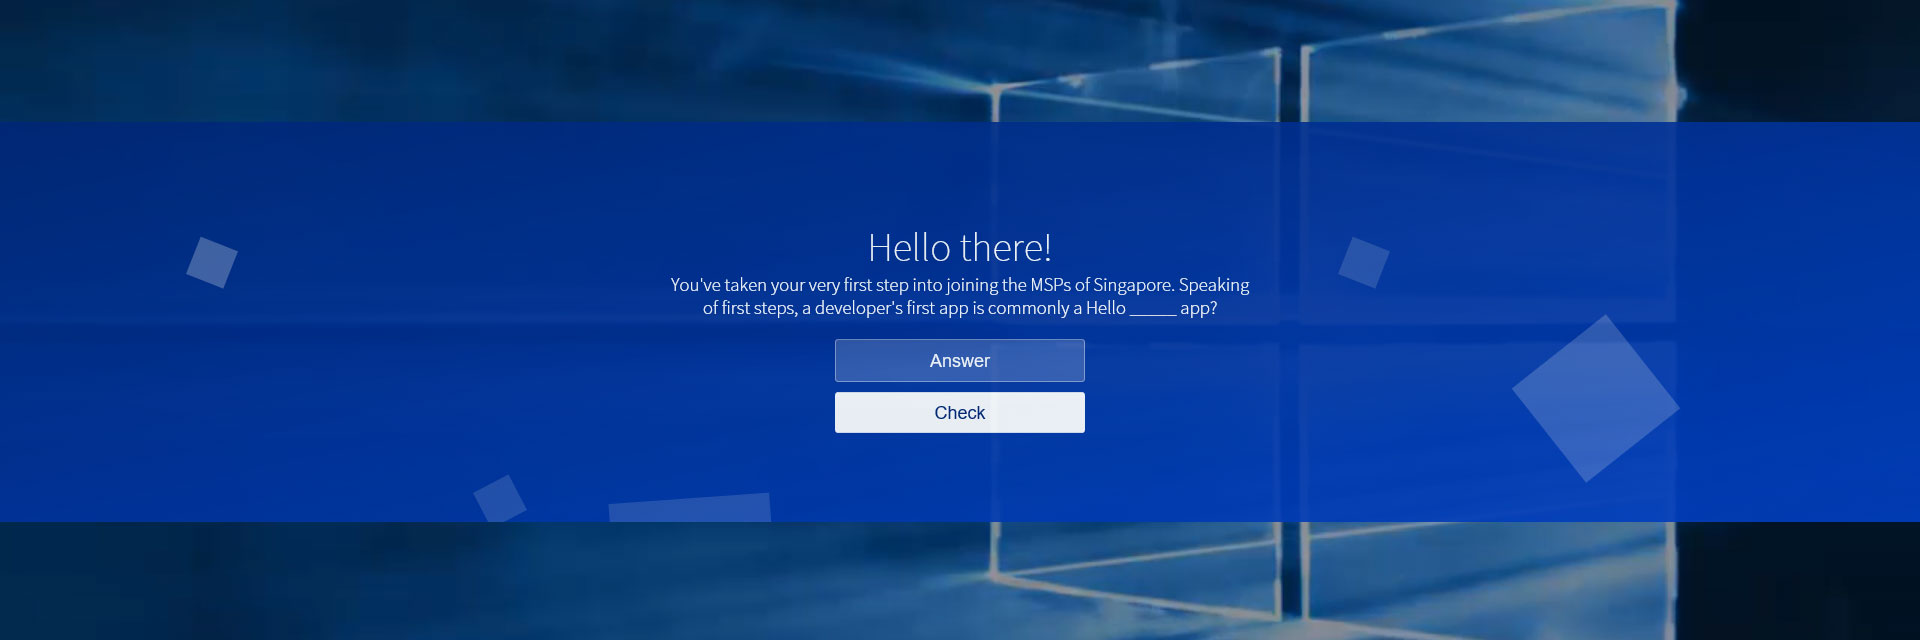Viewport: 1920px width, 640px height.
Task: Click the flat rectangle shape at the banner bottom
Action: [x=690, y=509]
